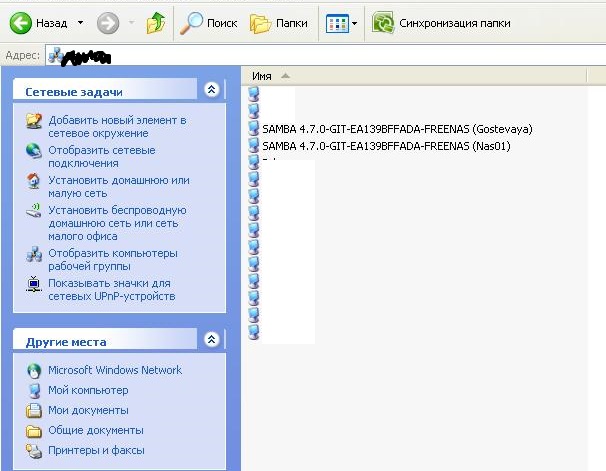
Task: Click the Принтеры и факсы icon
Action: pyautogui.click(x=34, y=451)
